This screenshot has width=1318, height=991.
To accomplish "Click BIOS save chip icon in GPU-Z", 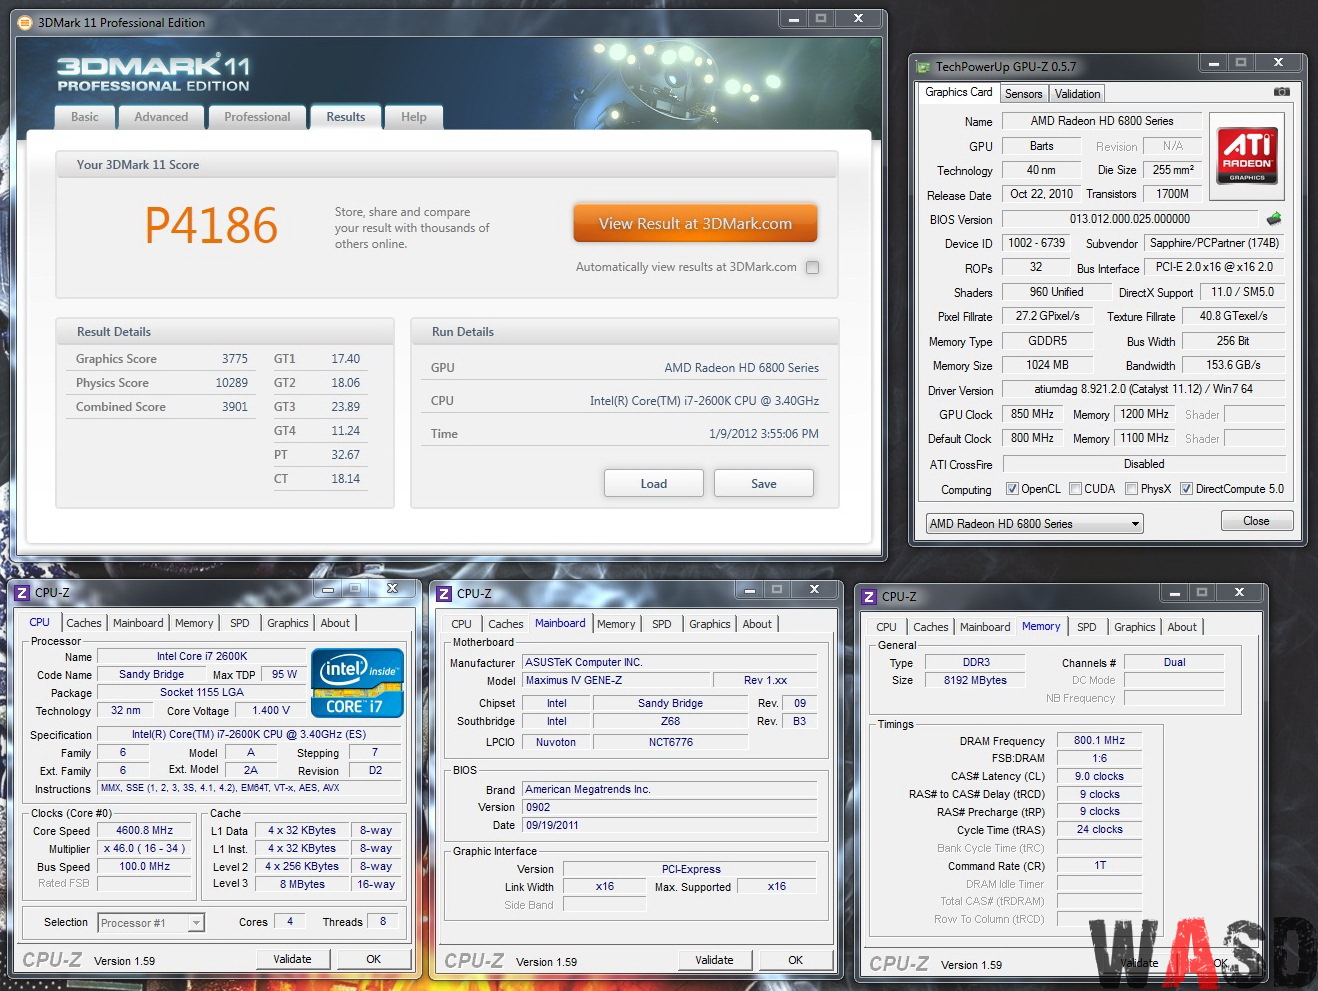I will pos(1274,218).
